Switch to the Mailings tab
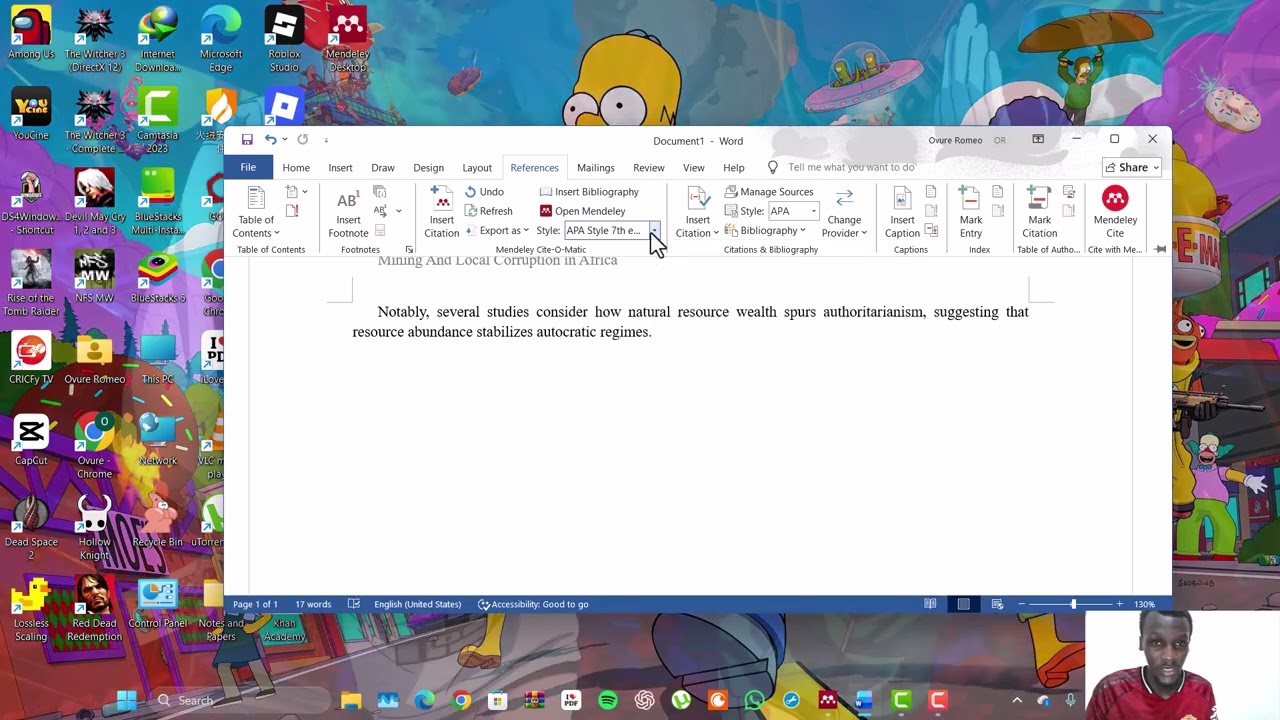 [x=595, y=168]
